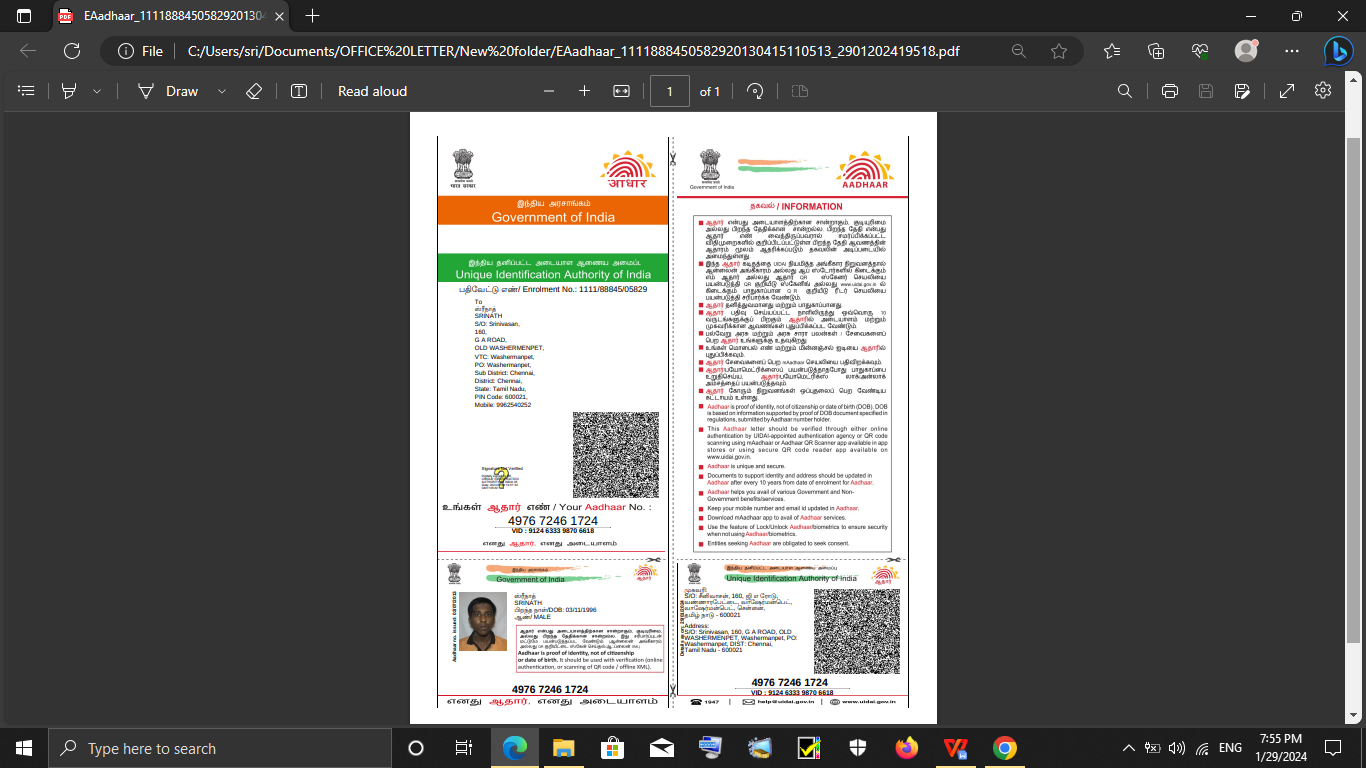
Task: Zoom out with the minus button
Action: pyautogui.click(x=548, y=91)
